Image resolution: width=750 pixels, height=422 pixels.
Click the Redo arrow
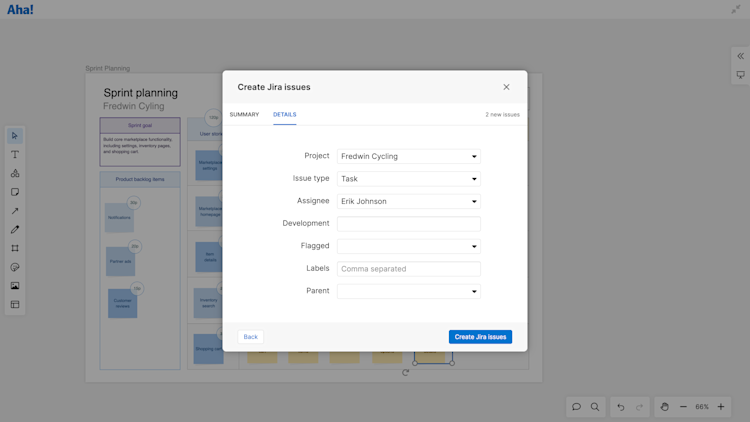tap(639, 407)
